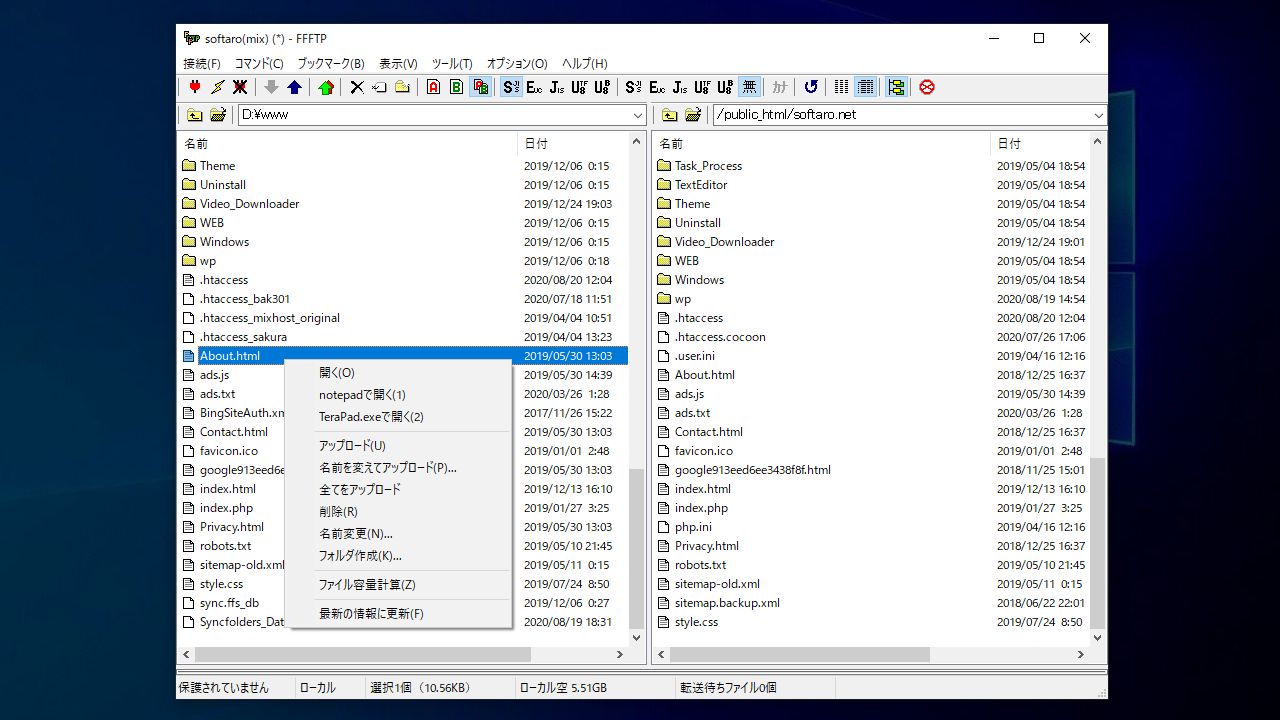
Task: Go up one folder in remote pane
Action: coord(670,115)
